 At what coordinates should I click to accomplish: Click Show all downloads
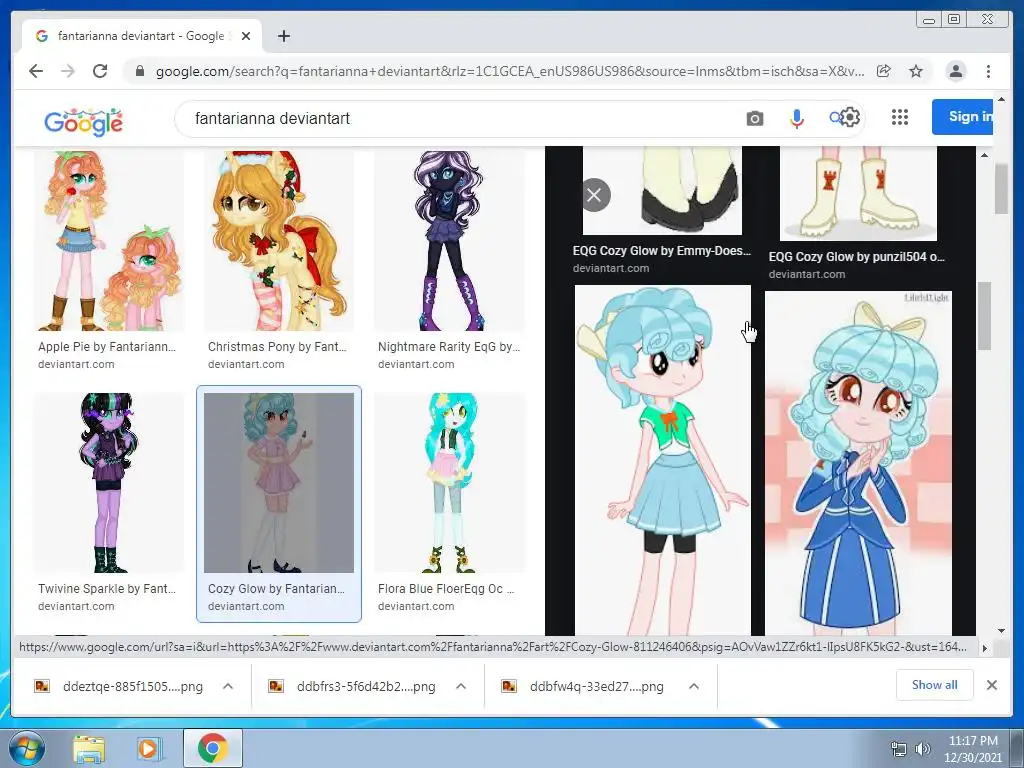pyautogui.click(x=935, y=685)
